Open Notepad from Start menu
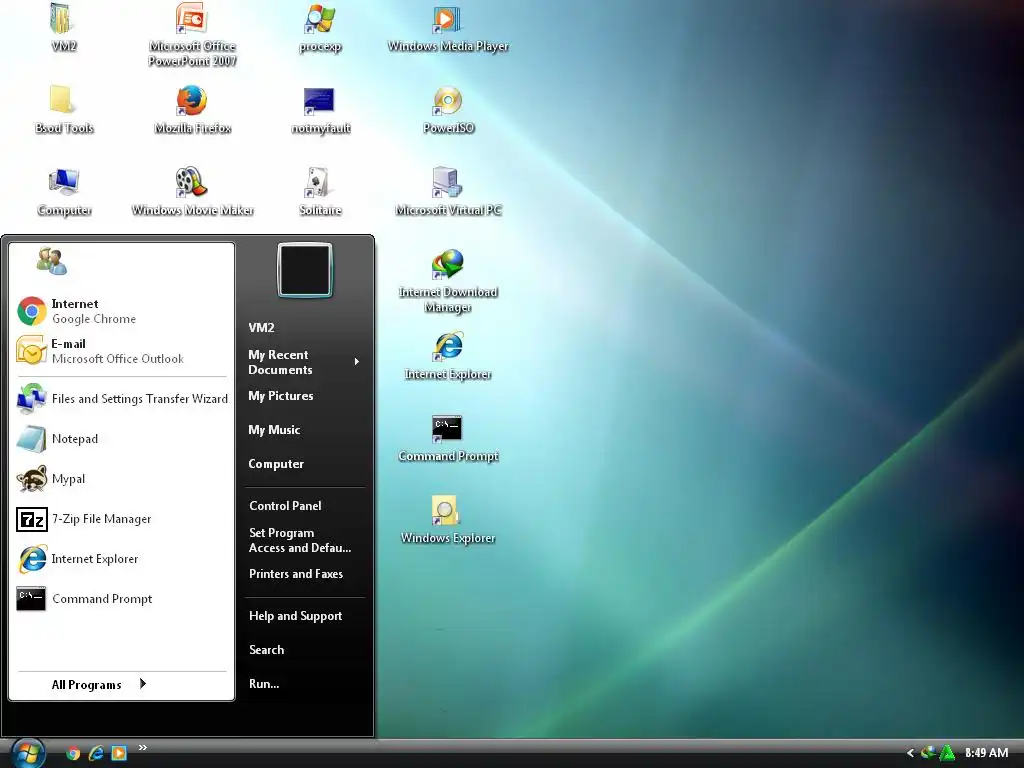 [122, 439]
